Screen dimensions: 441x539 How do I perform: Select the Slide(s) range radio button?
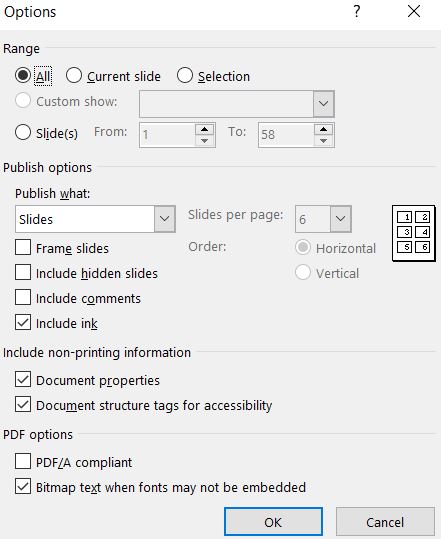(23, 132)
